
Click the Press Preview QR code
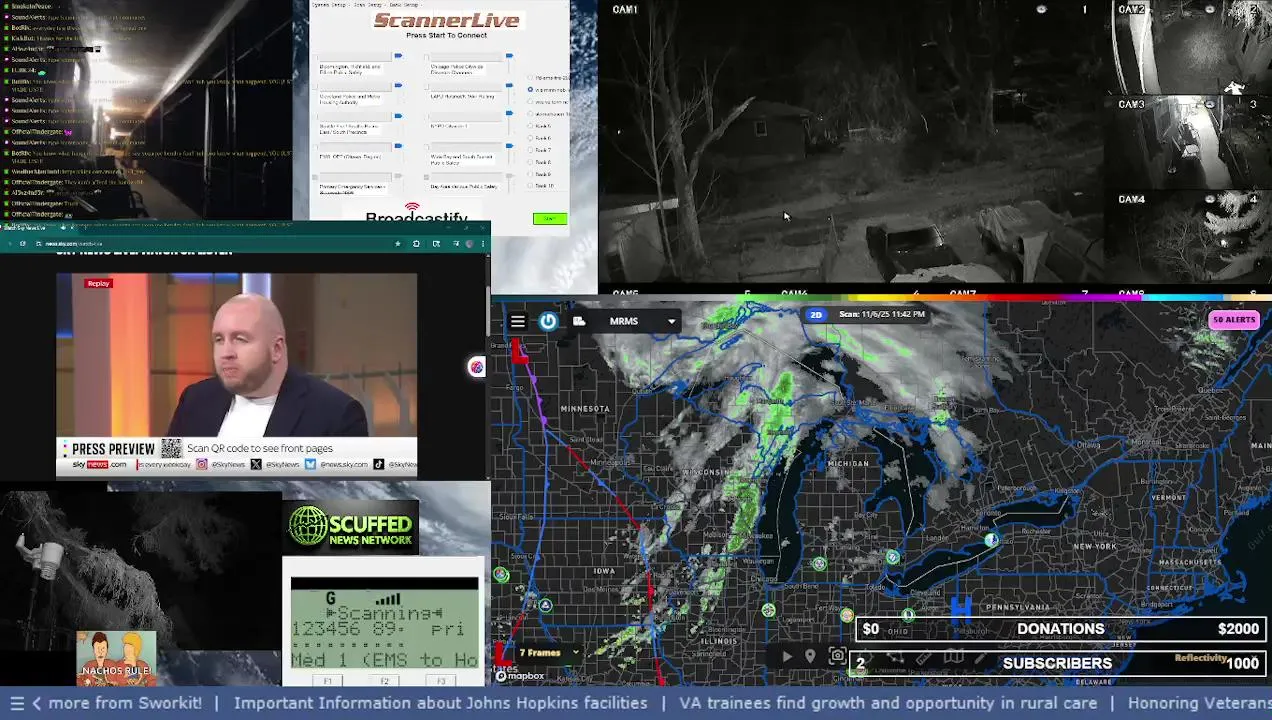(x=171, y=448)
